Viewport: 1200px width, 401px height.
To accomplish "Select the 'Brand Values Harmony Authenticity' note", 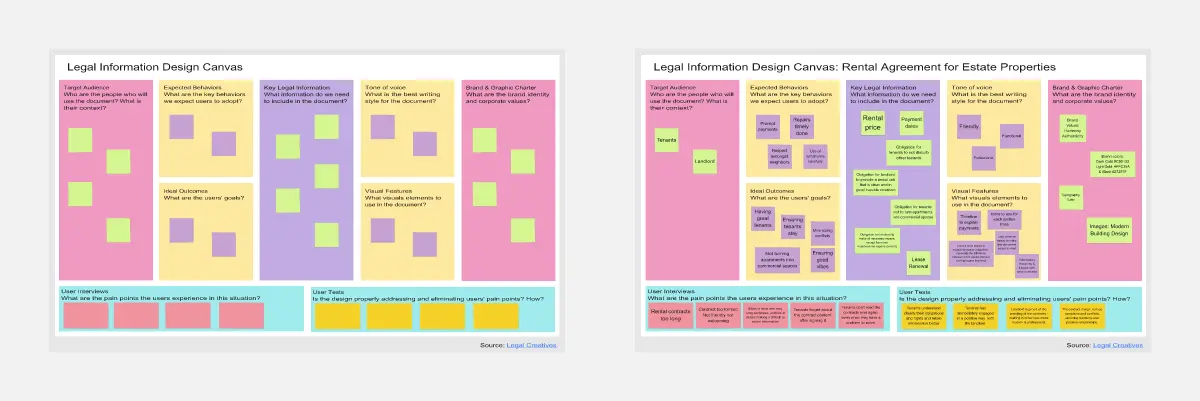I will [x=1071, y=127].
